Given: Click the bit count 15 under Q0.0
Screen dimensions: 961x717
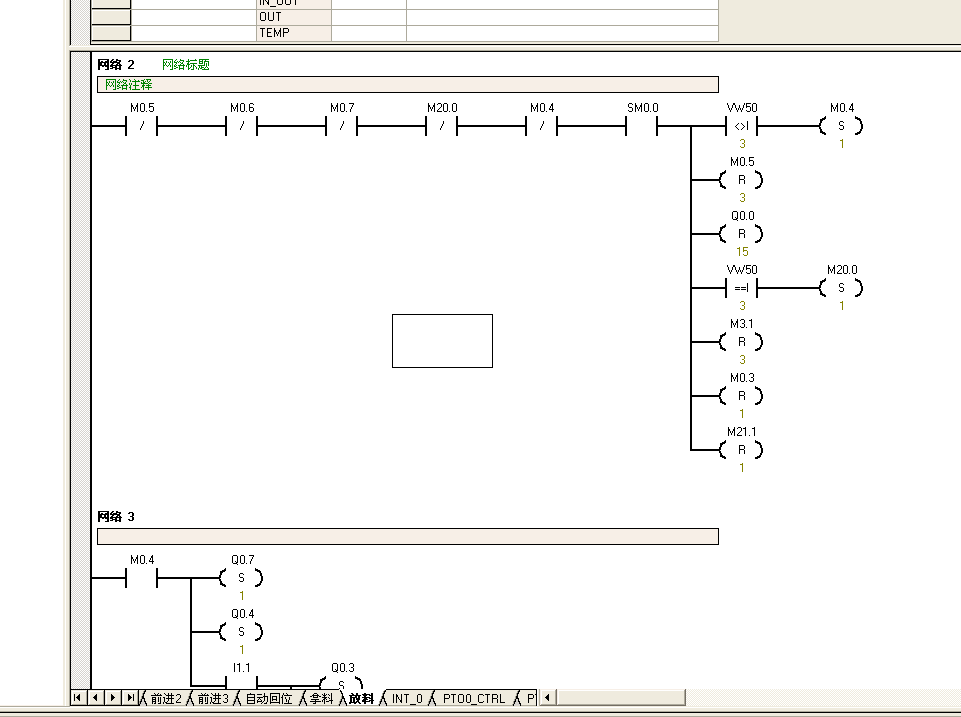Looking at the screenshot, I should 742,252.
